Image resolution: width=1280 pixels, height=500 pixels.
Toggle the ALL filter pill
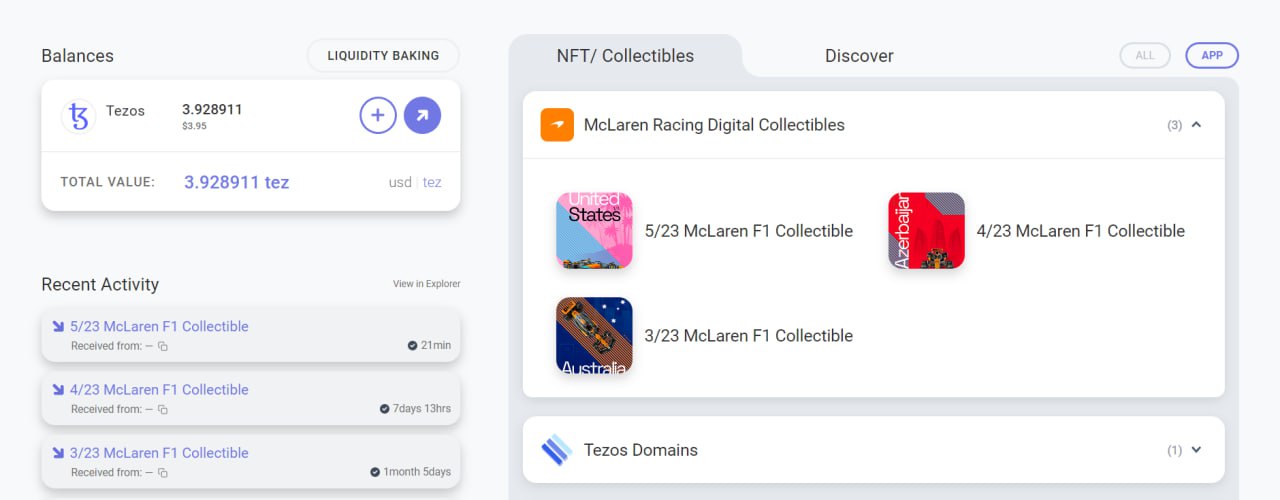coord(1145,56)
